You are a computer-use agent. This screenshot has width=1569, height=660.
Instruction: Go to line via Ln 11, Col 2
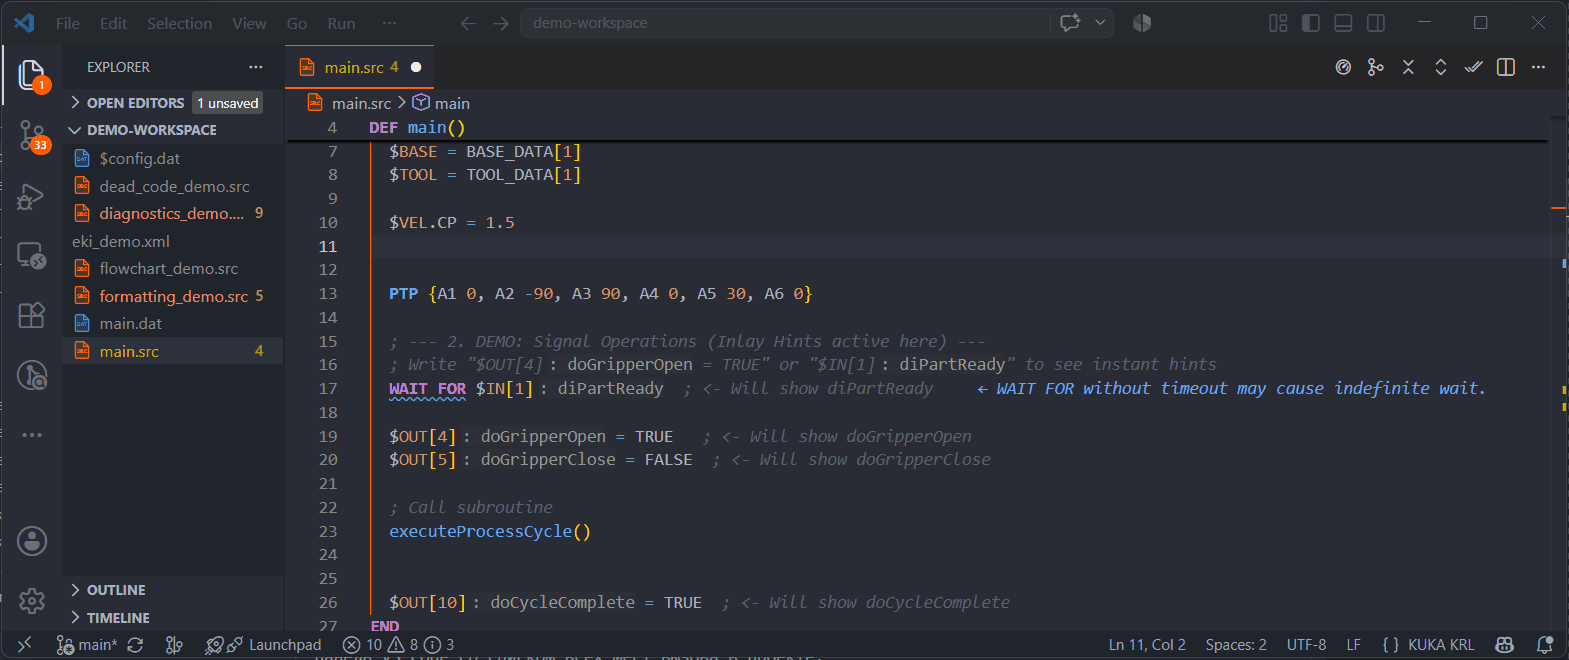(x=1147, y=645)
